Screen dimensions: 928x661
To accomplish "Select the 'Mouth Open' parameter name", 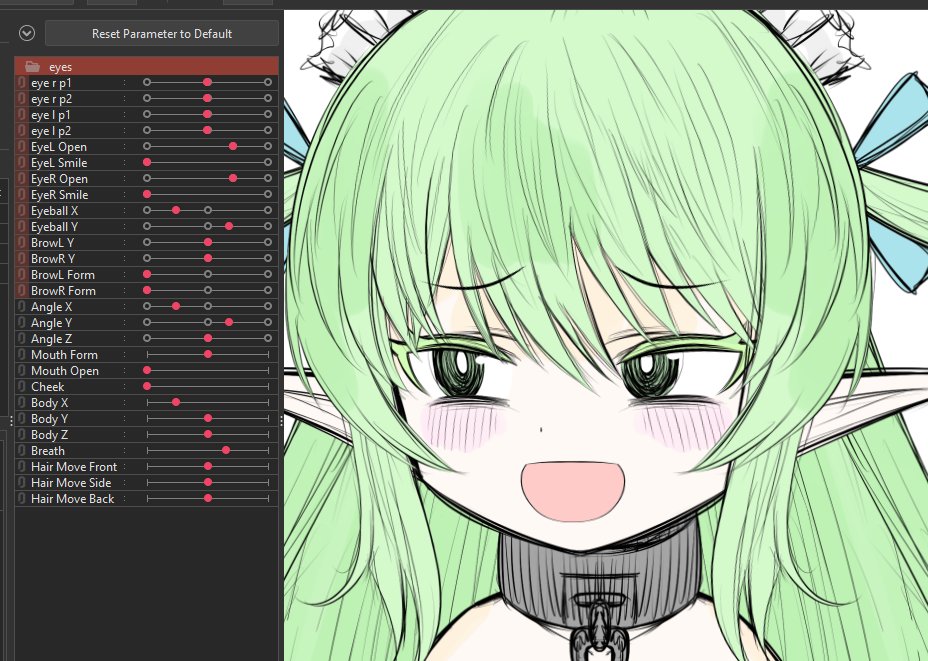I will [x=65, y=370].
